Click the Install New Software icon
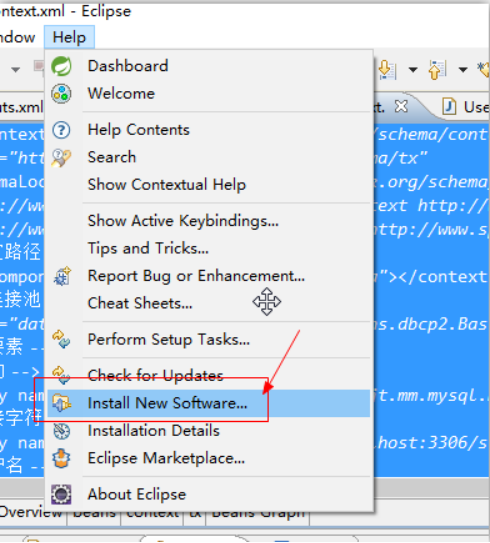This screenshot has width=490, height=543. 62,403
